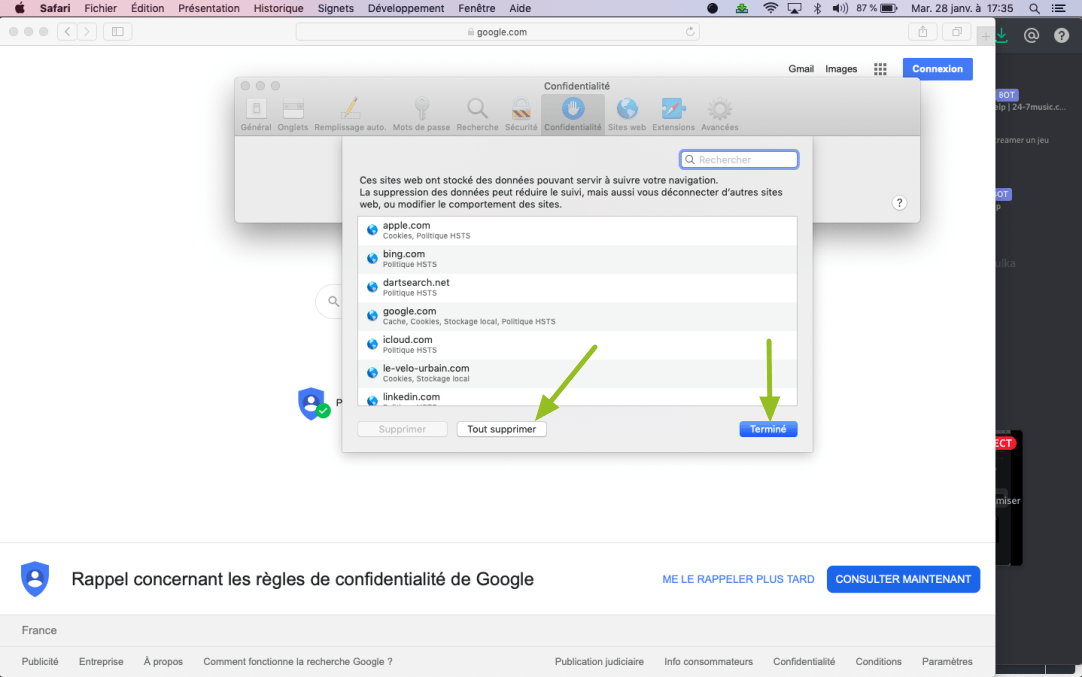Select apple.com in the website list
1082x677 pixels.
click(x=578, y=230)
